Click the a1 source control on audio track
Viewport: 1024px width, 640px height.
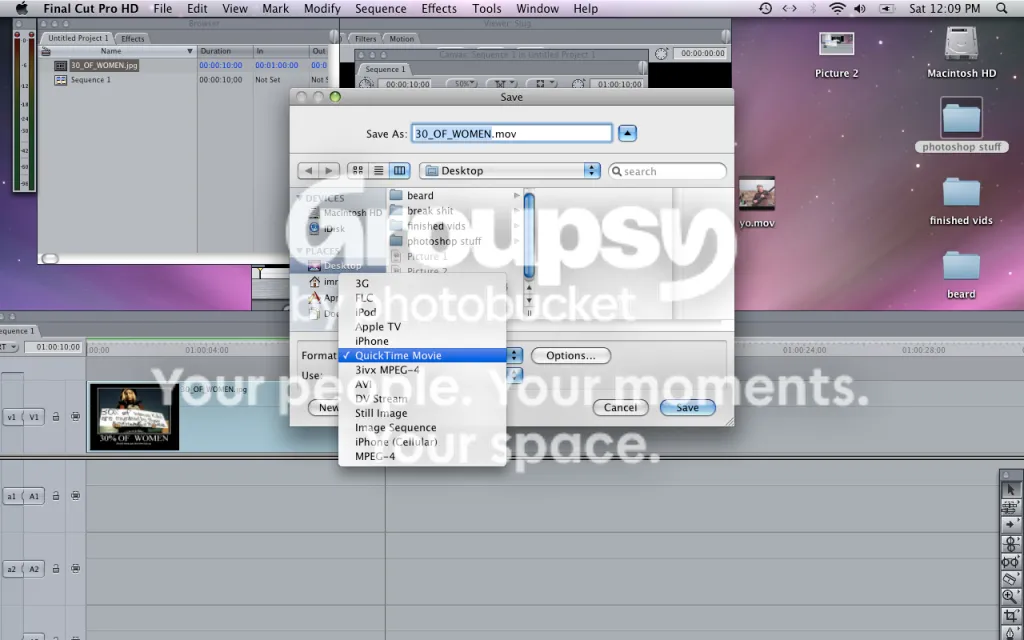[x=12, y=496]
